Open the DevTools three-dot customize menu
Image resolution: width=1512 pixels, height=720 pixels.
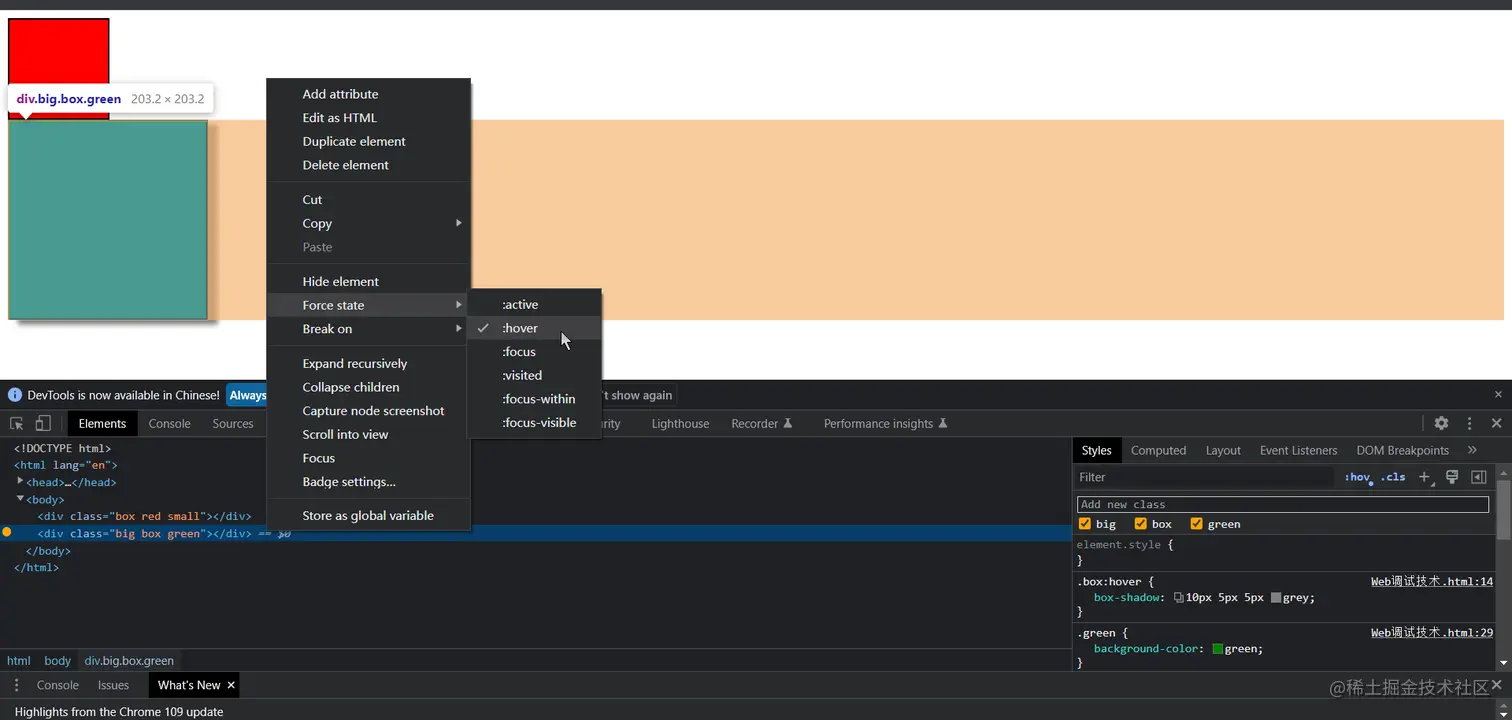point(1469,424)
